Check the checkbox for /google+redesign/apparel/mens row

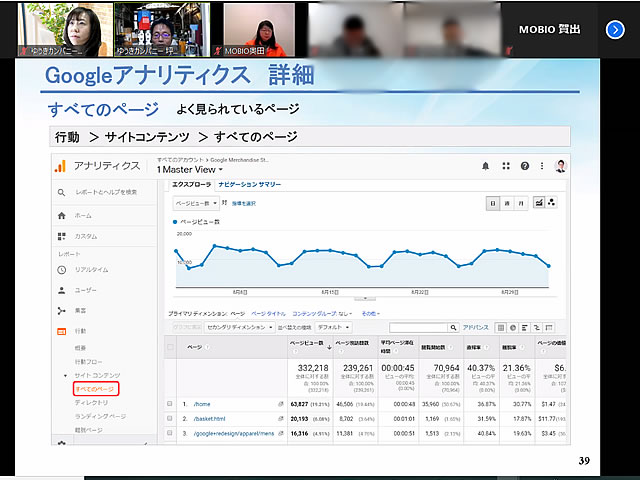(x=170, y=433)
